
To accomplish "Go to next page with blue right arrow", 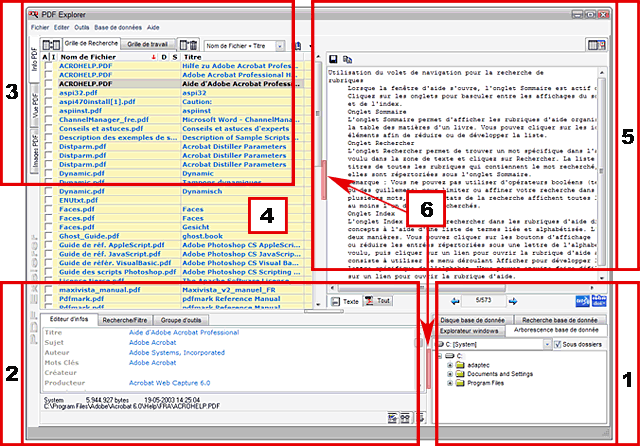I will pyautogui.click(x=513, y=301).
